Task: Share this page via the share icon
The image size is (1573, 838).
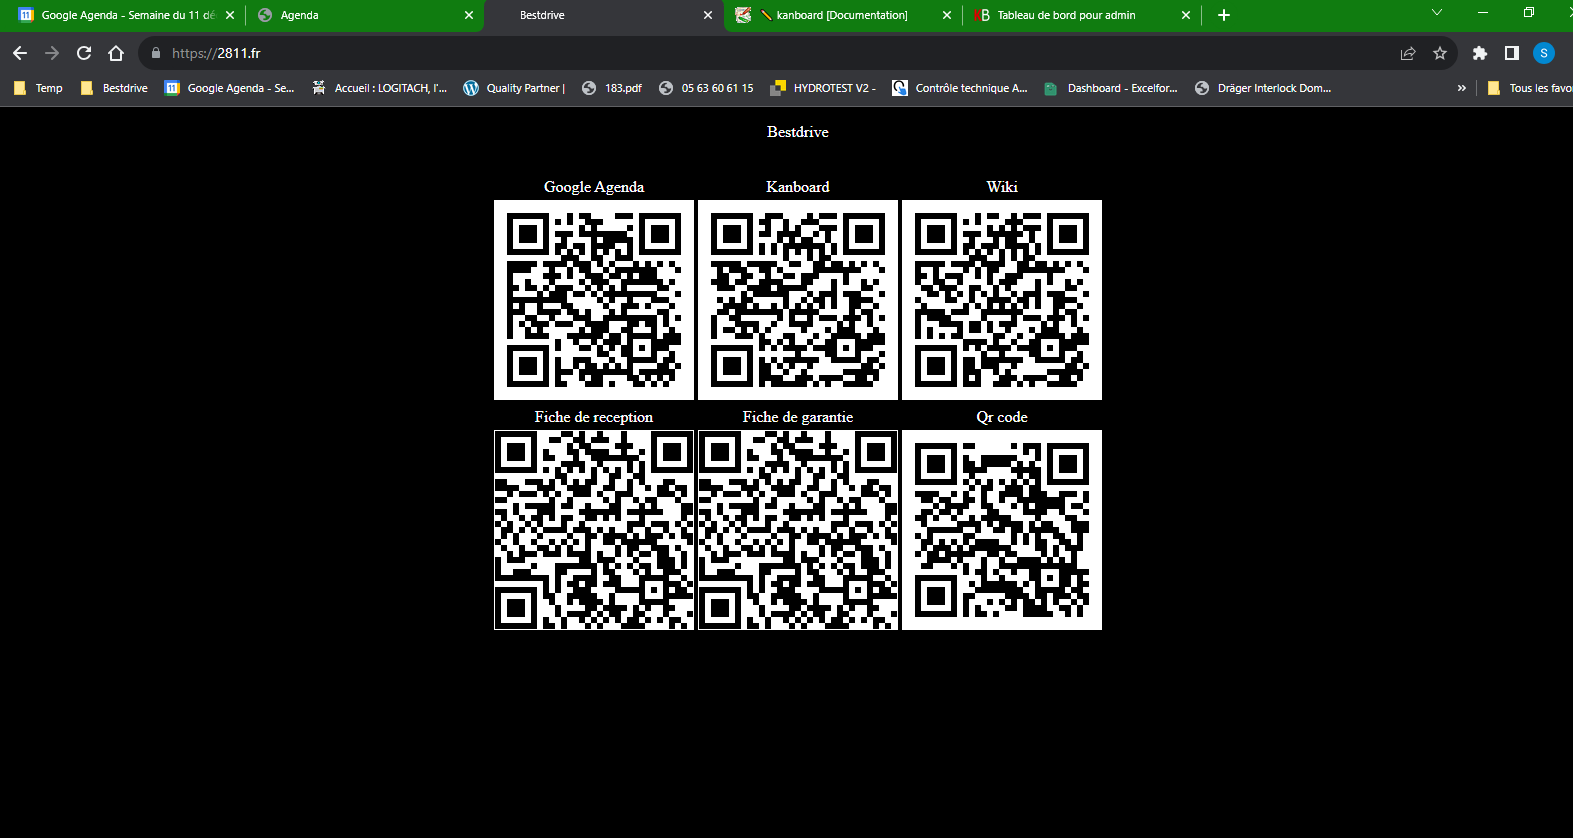Action: pyautogui.click(x=1408, y=53)
